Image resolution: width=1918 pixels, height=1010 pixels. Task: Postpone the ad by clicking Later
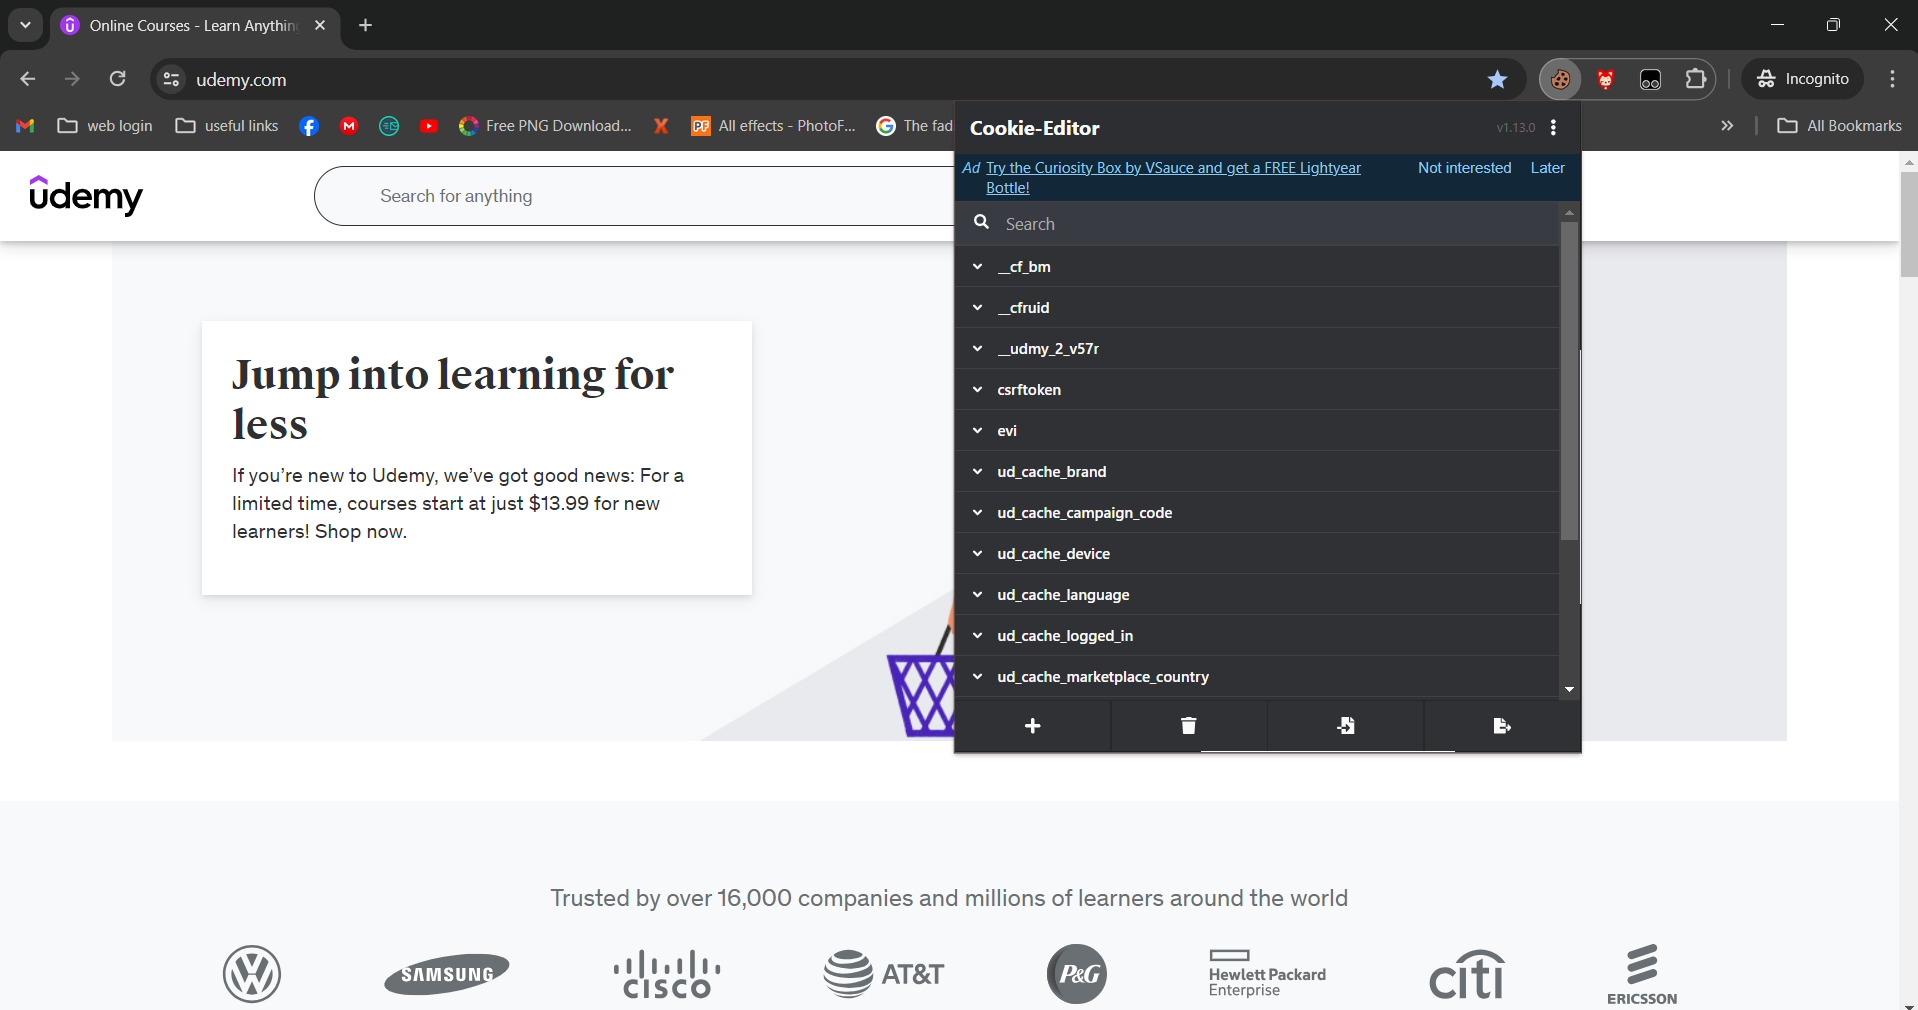(x=1547, y=168)
